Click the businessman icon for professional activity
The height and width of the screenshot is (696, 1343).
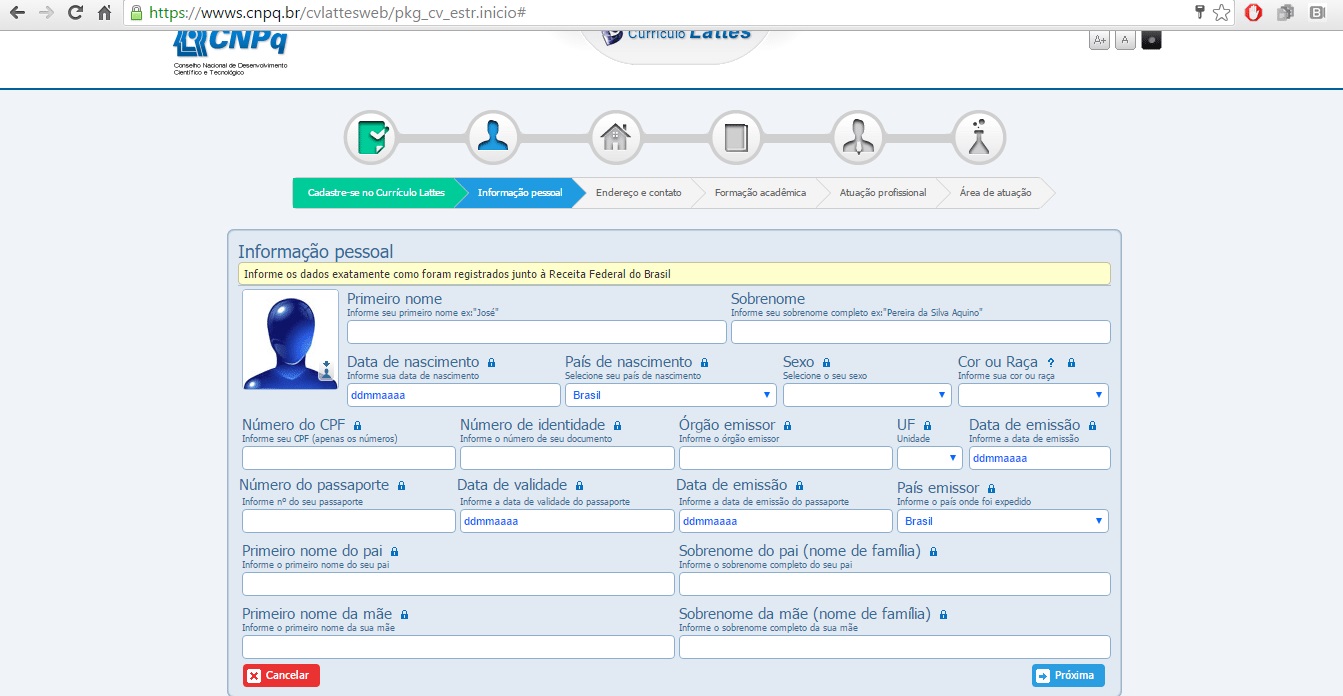(x=857, y=137)
